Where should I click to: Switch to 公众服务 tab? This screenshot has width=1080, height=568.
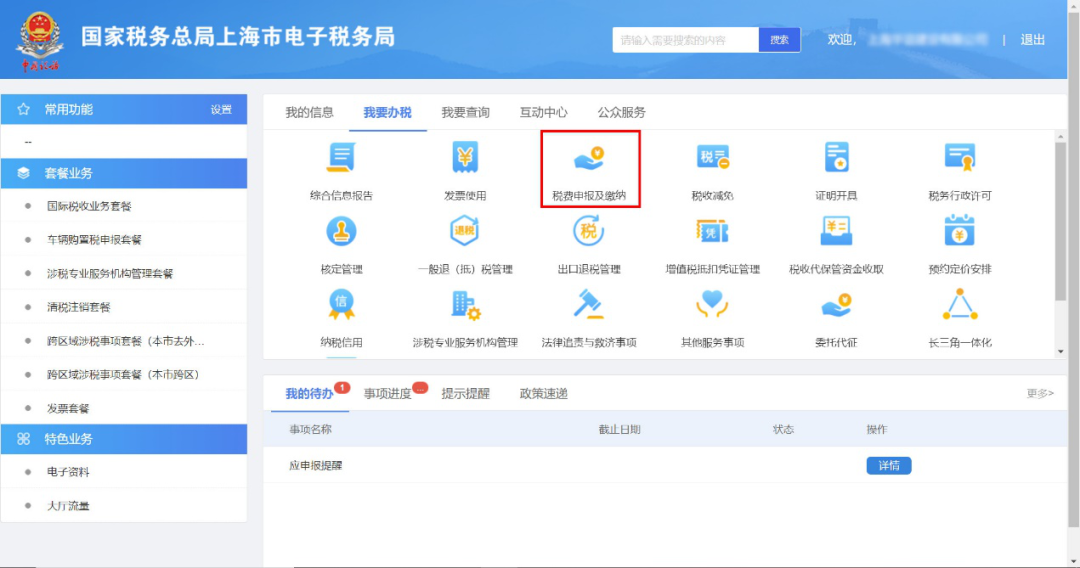pyautogui.click(x=621, y=112)
